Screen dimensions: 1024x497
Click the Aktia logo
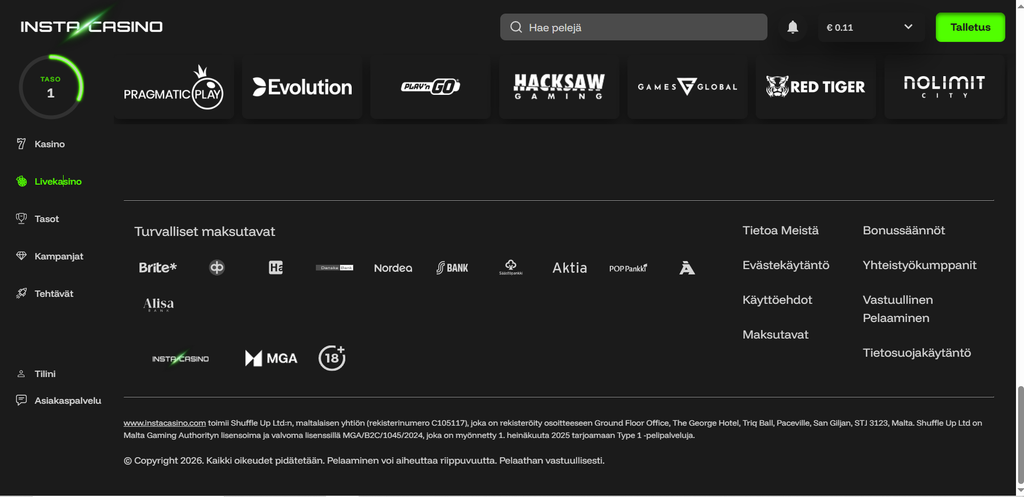[569, 268]
